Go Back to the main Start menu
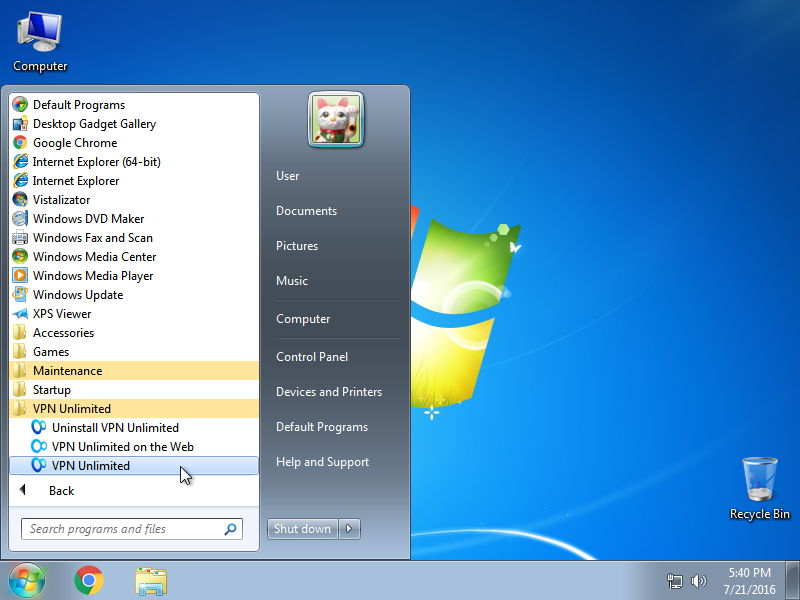800x600 pixels. pos(134,491)
